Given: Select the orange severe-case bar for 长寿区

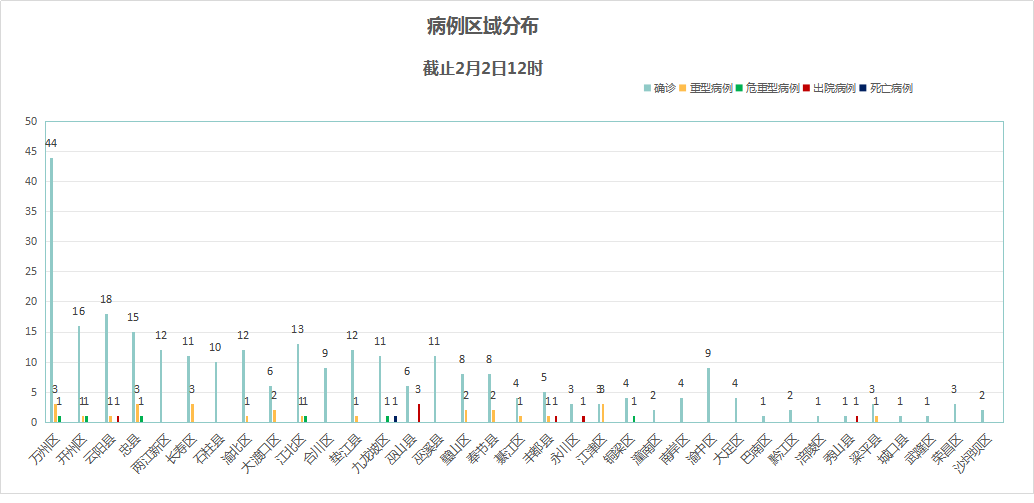Looking at the screenshot, I should click(x=192, y=412).
